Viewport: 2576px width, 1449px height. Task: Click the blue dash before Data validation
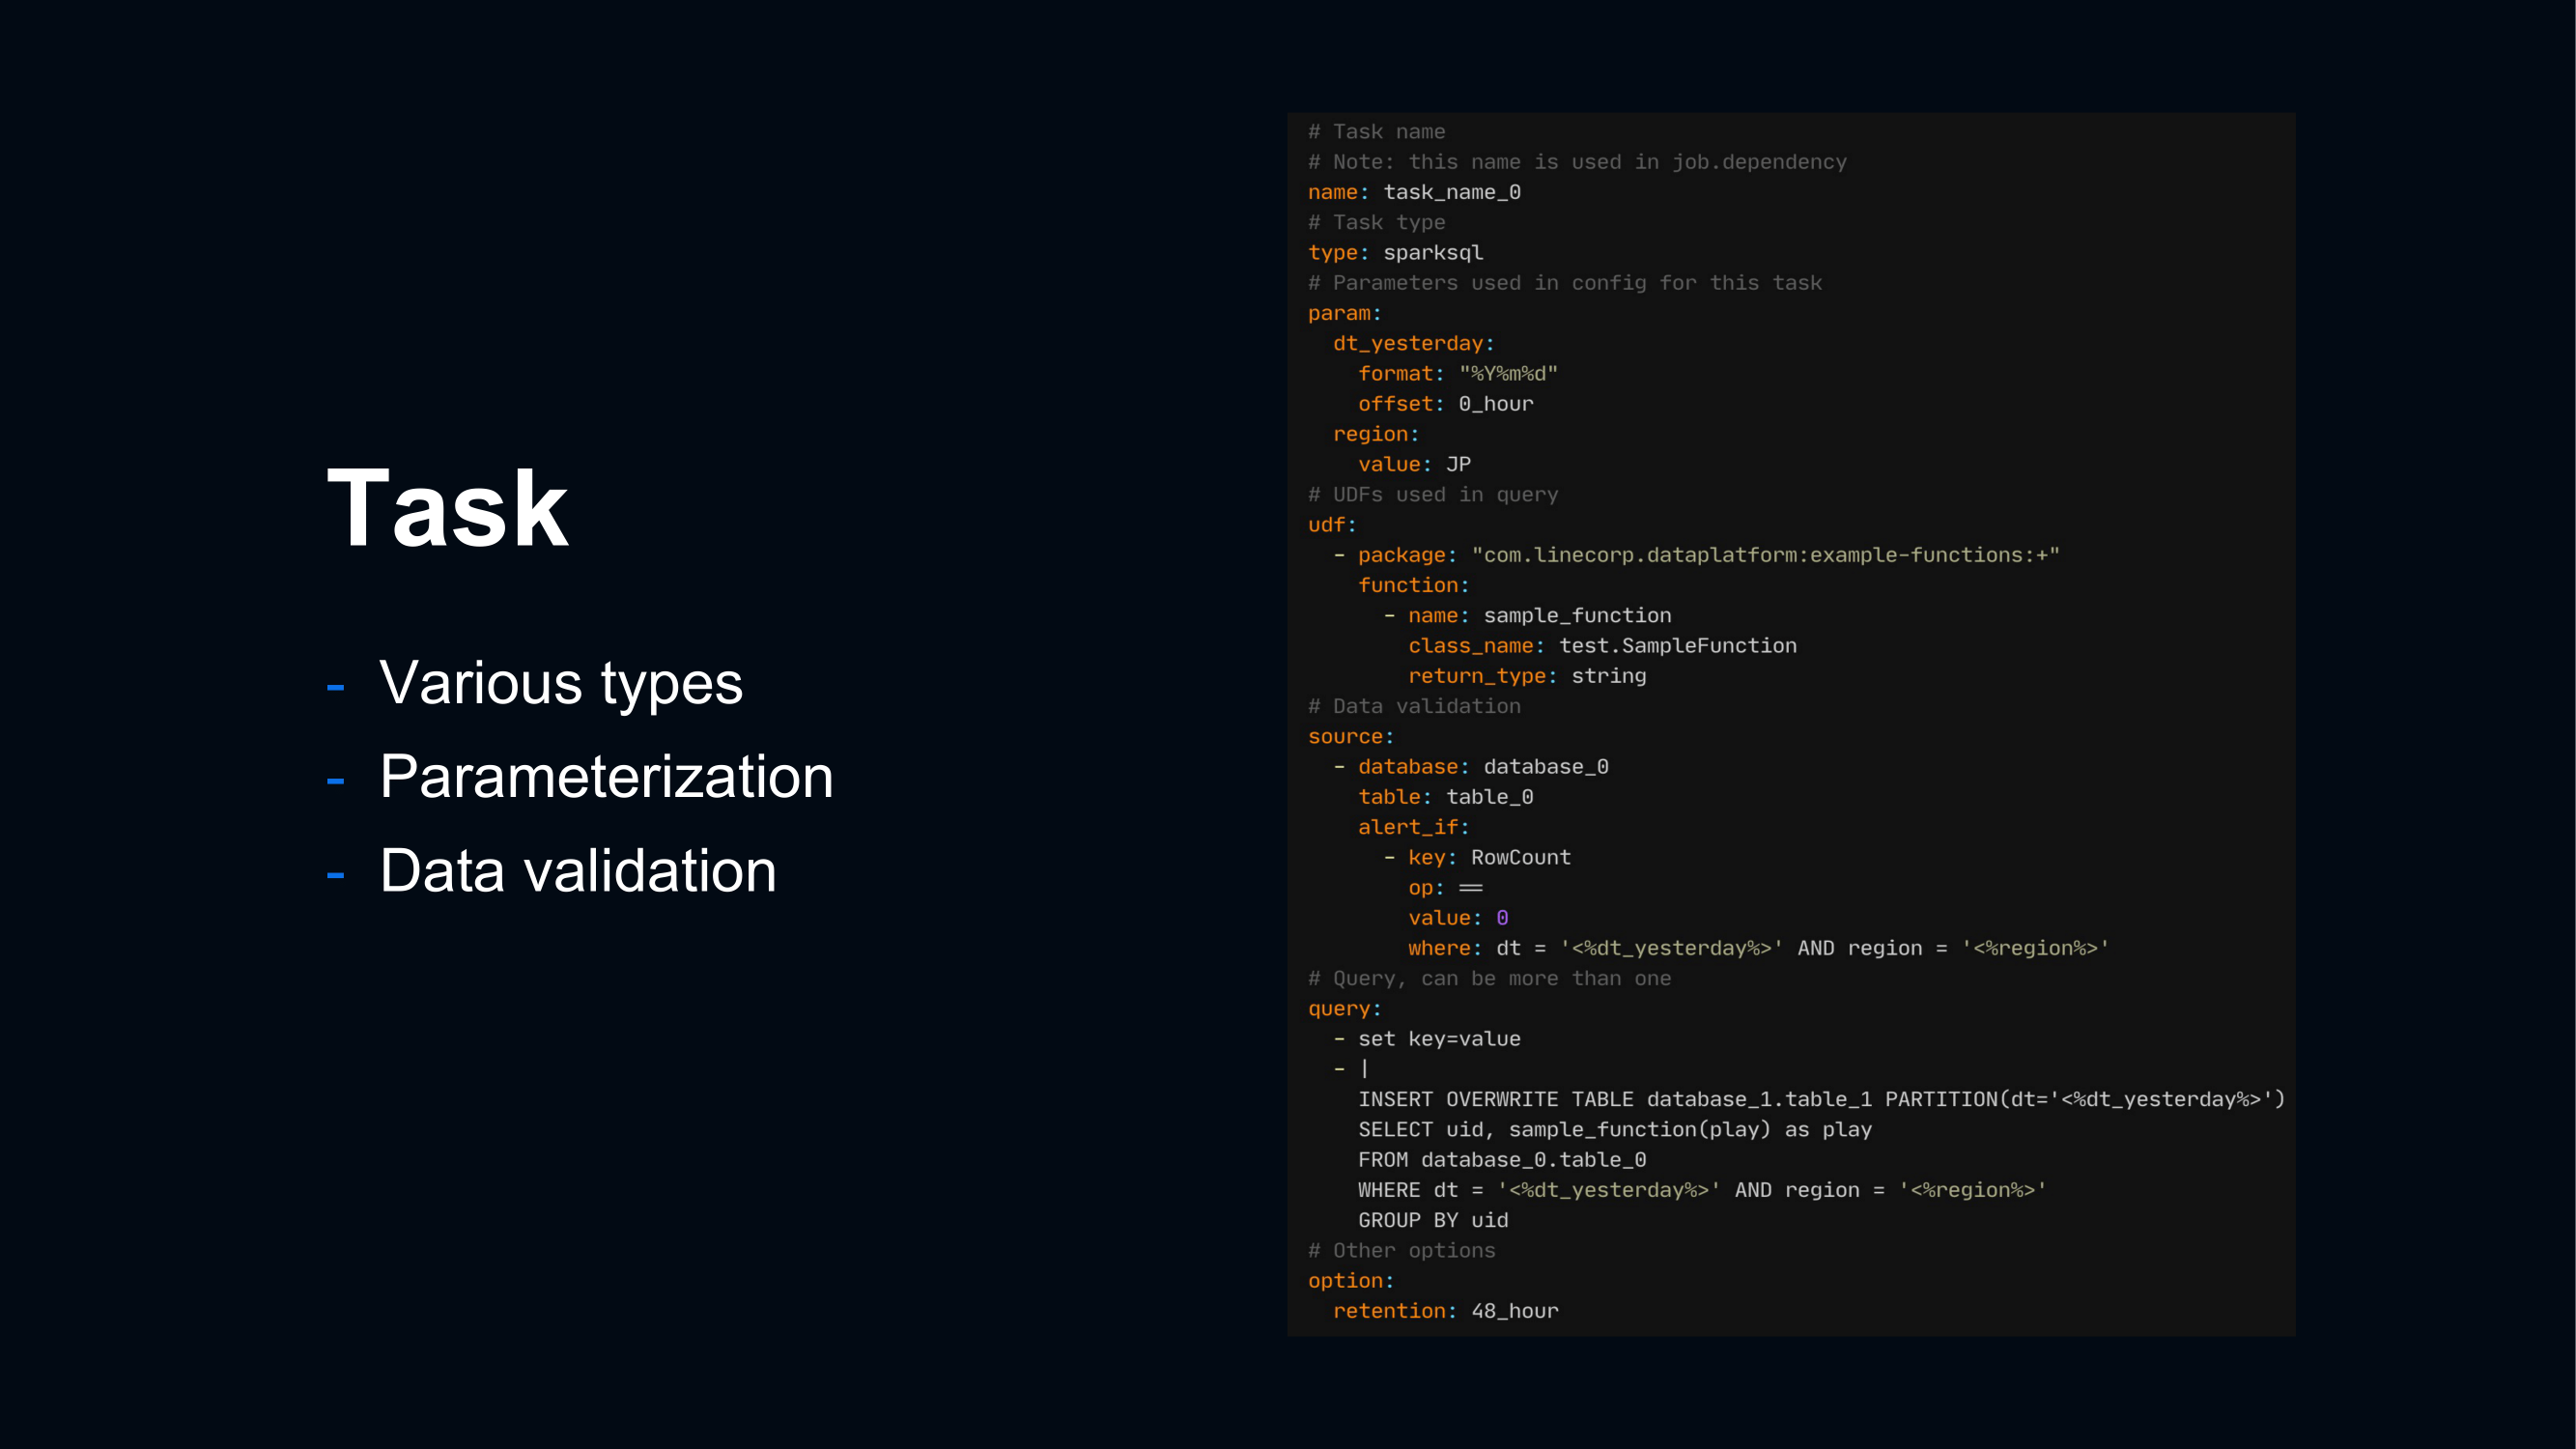click(336, 875)
